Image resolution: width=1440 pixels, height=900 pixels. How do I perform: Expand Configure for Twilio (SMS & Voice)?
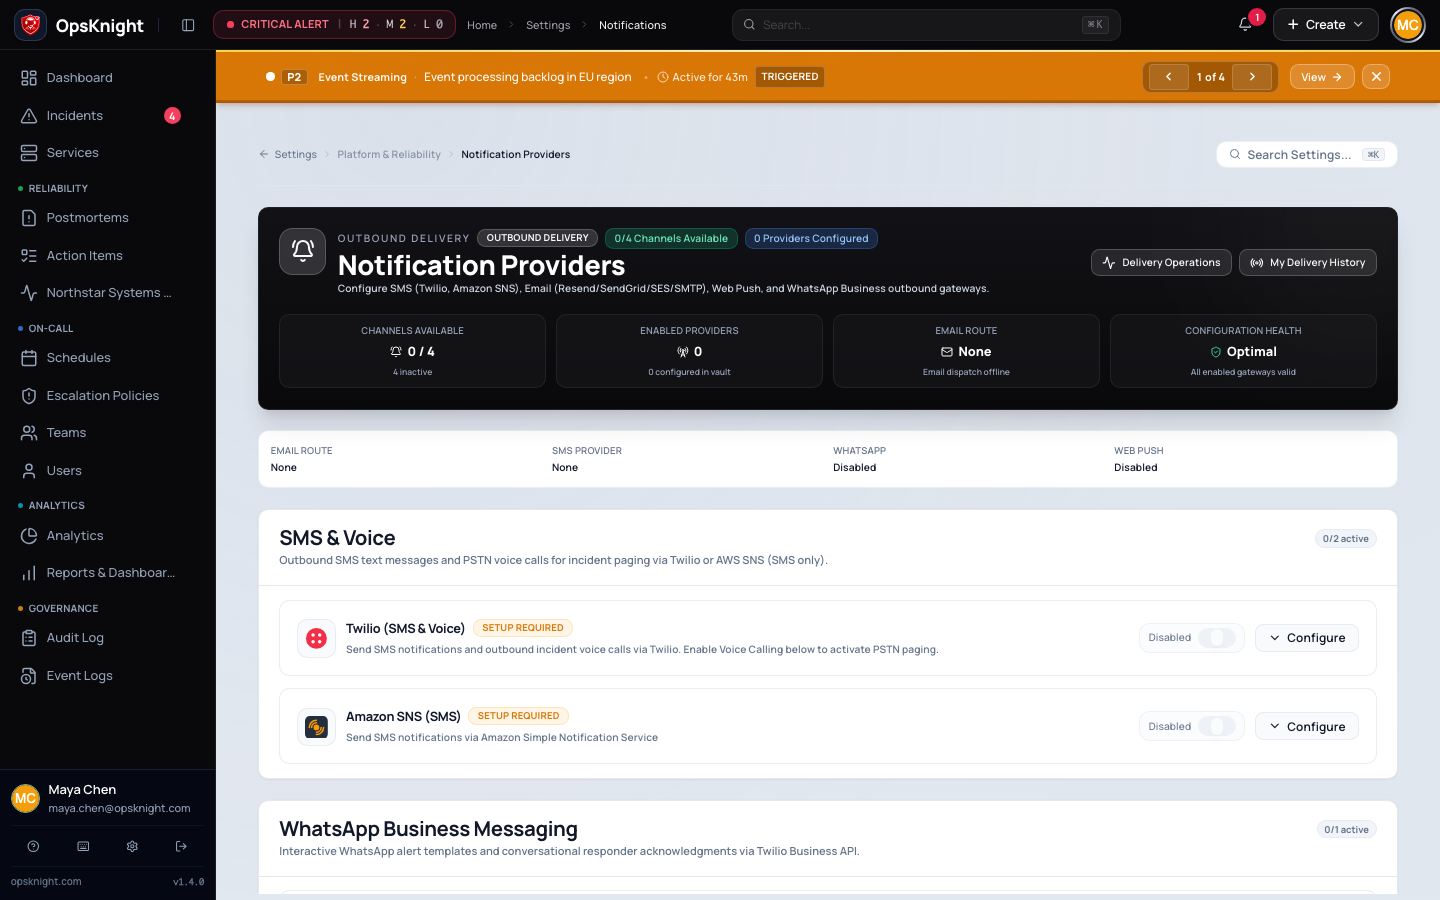coord(1307,638)
